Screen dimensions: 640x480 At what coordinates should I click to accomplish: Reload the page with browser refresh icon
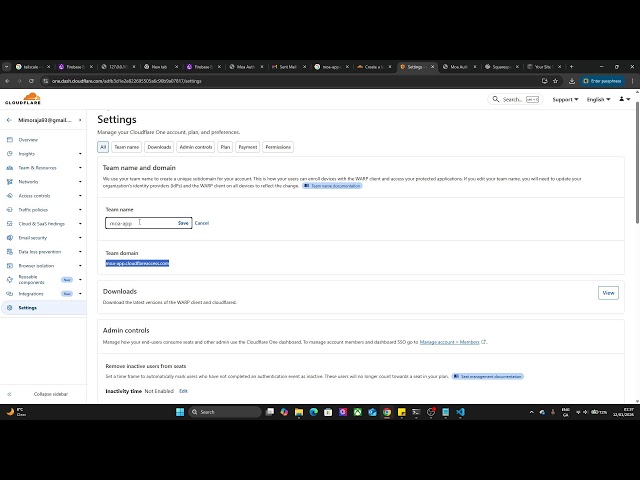coord(31,81)
